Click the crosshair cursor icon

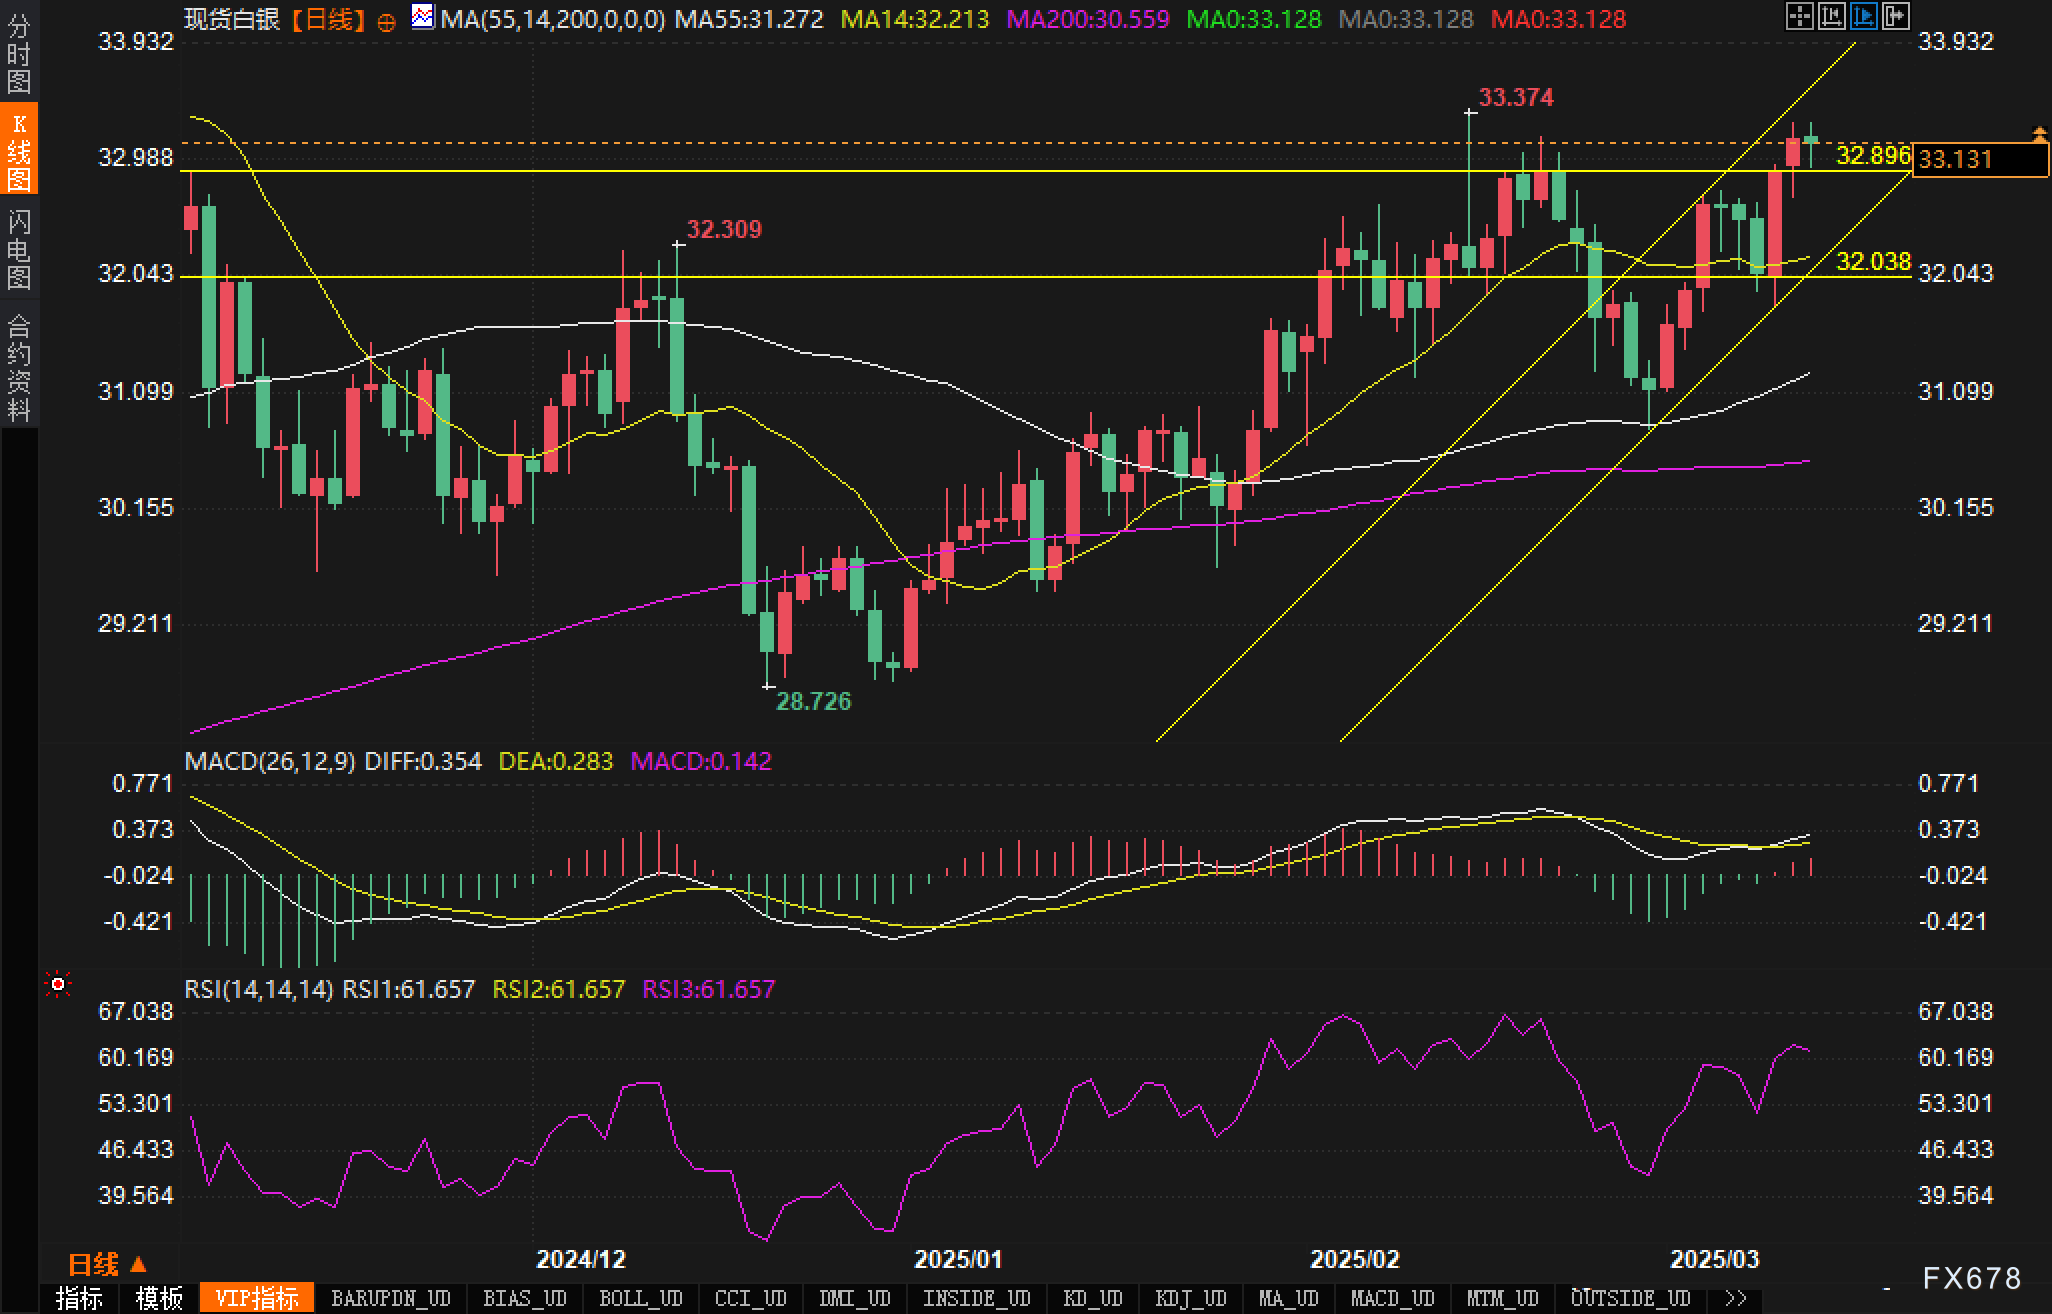click(x=1799, y=16)
